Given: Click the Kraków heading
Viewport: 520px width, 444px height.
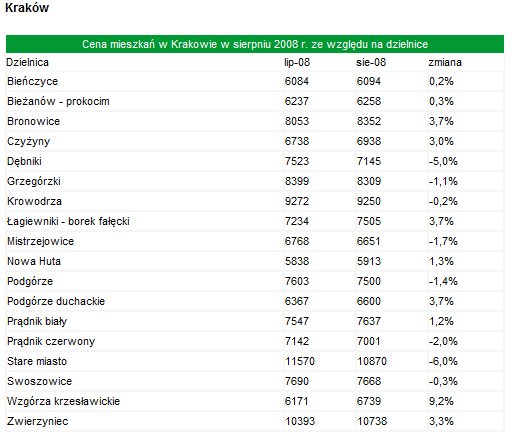Looking at the screenshot, I should pos(27,8).
